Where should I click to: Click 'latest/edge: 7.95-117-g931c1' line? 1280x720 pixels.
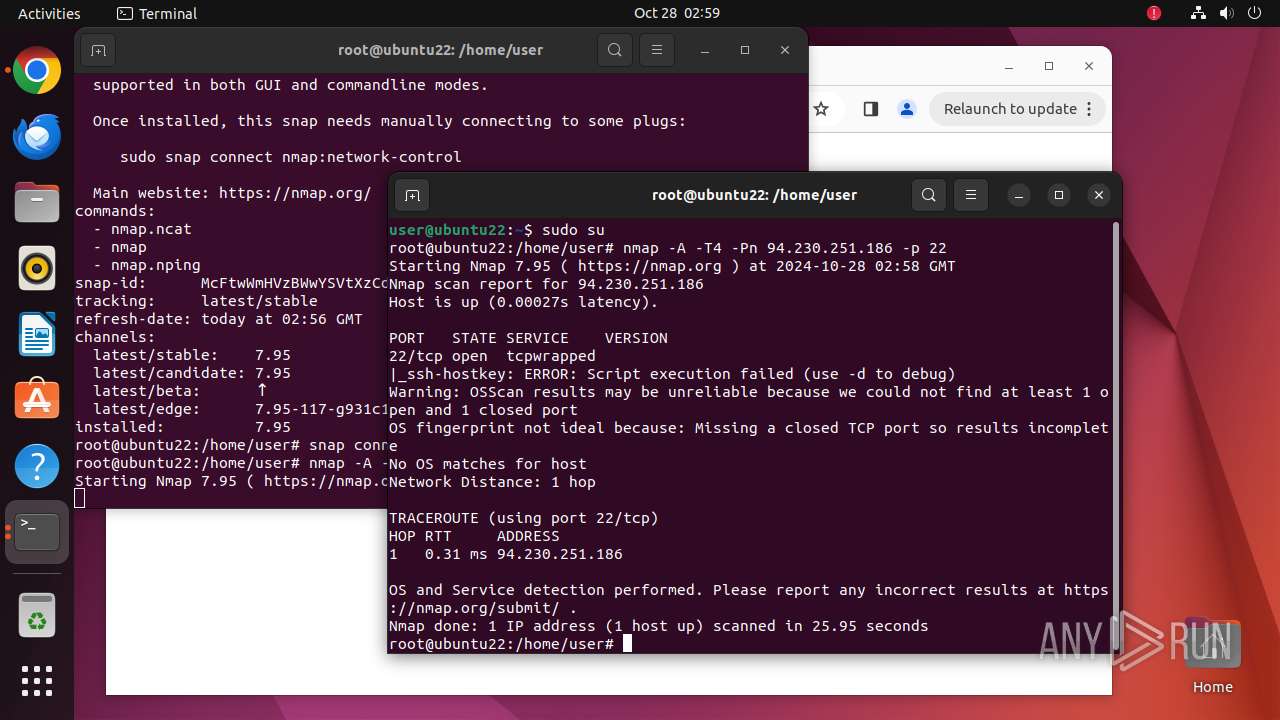(240, 409)
